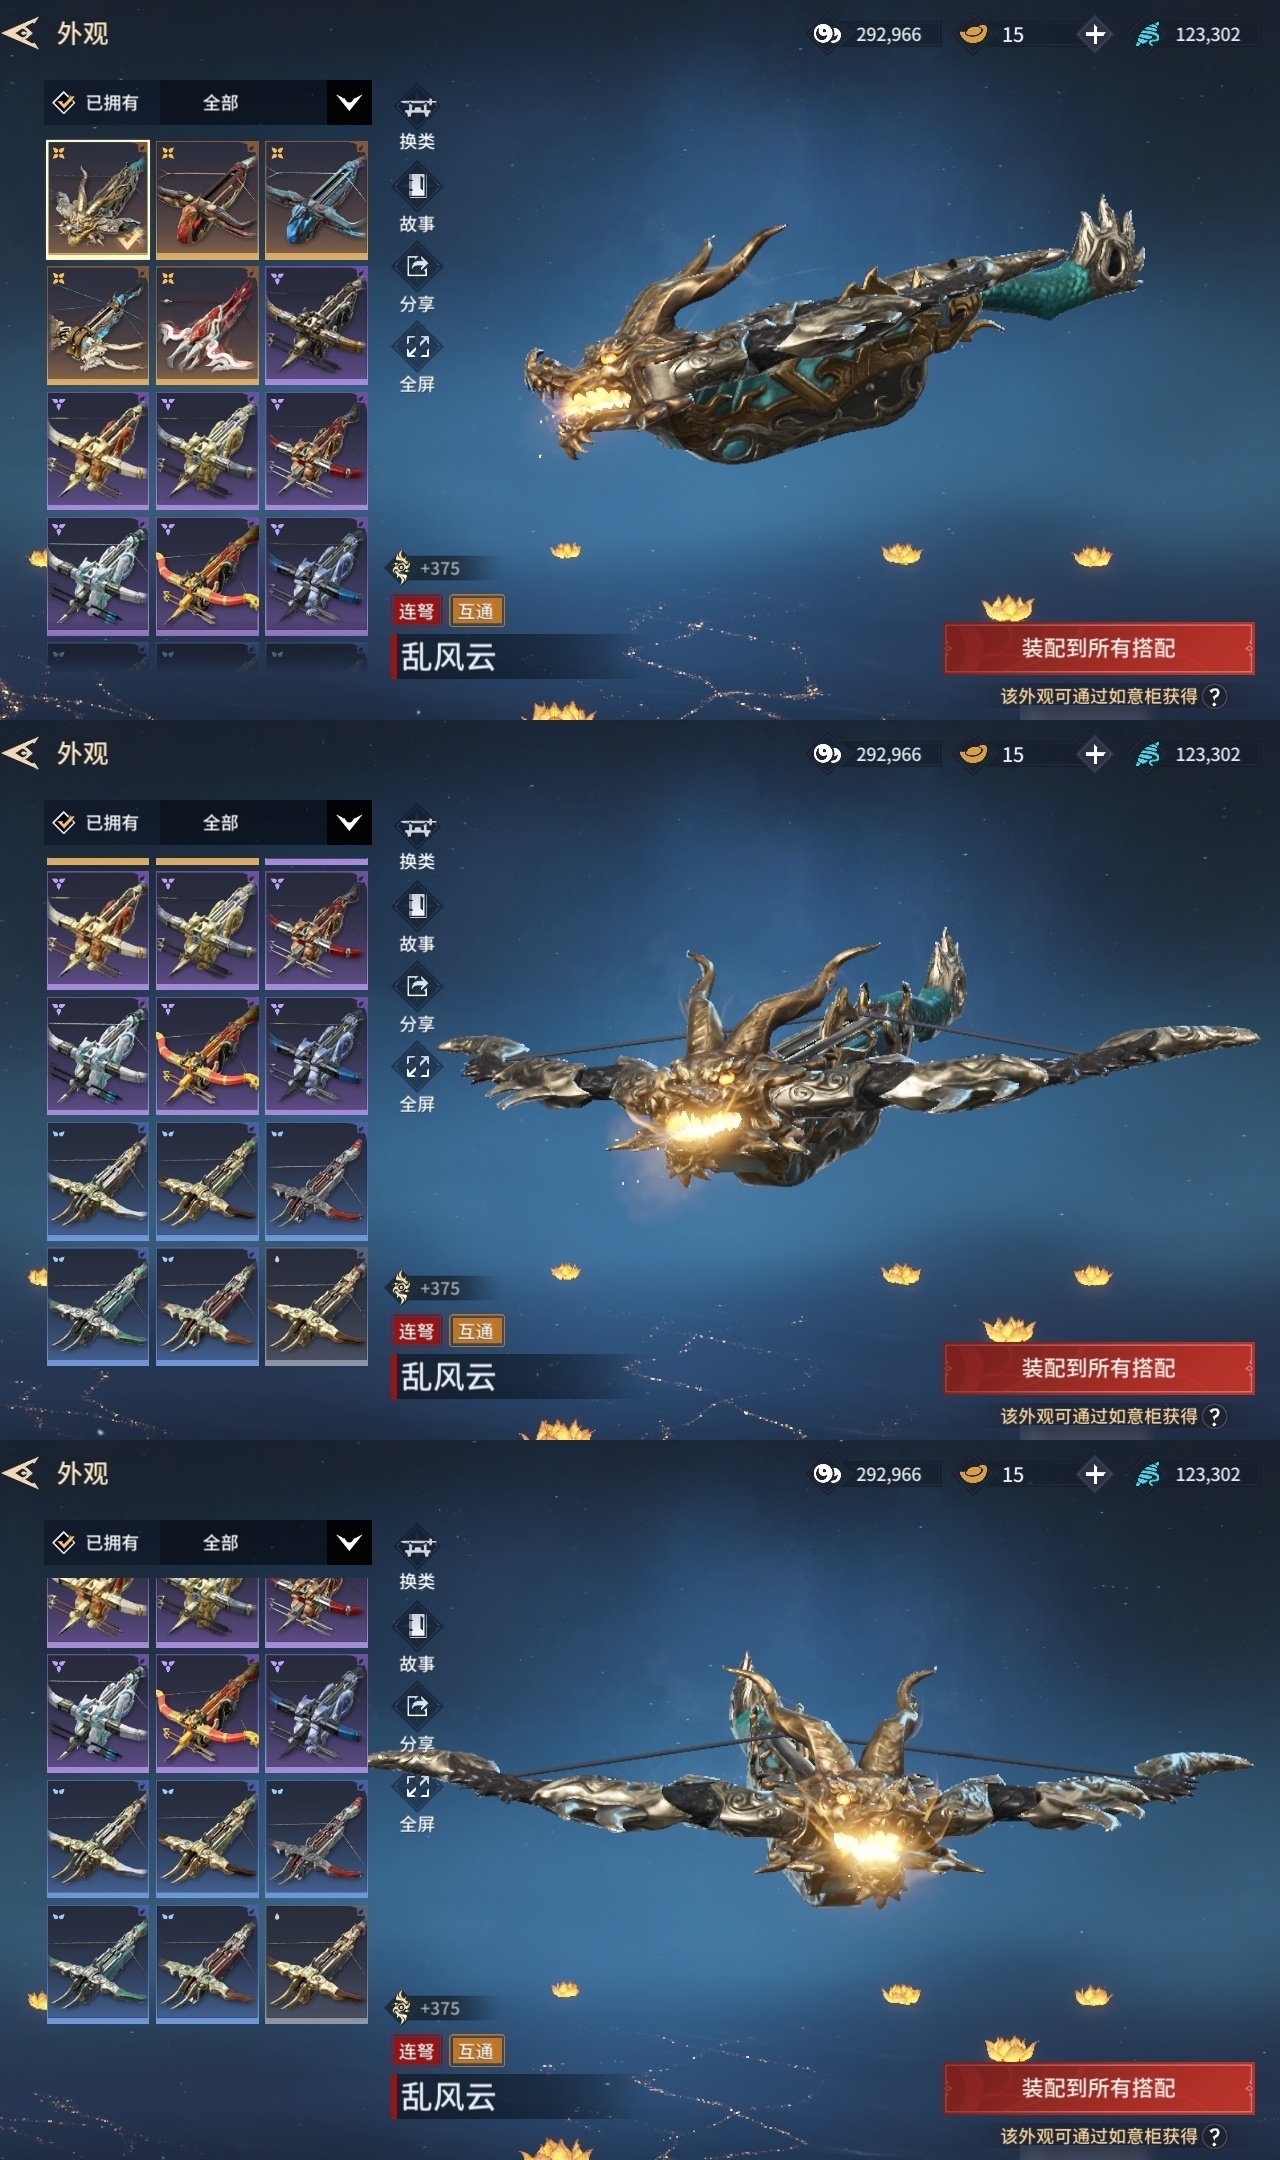Click the back arrow in the first screen

click(x=21, y=33)
